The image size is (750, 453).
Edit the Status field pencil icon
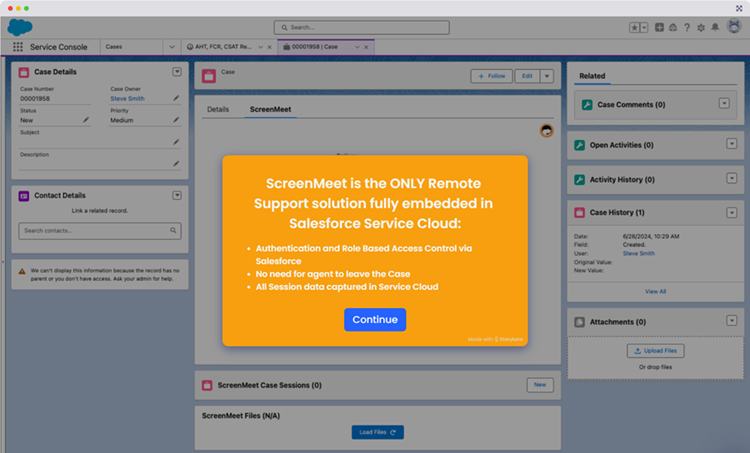(86, 120)
